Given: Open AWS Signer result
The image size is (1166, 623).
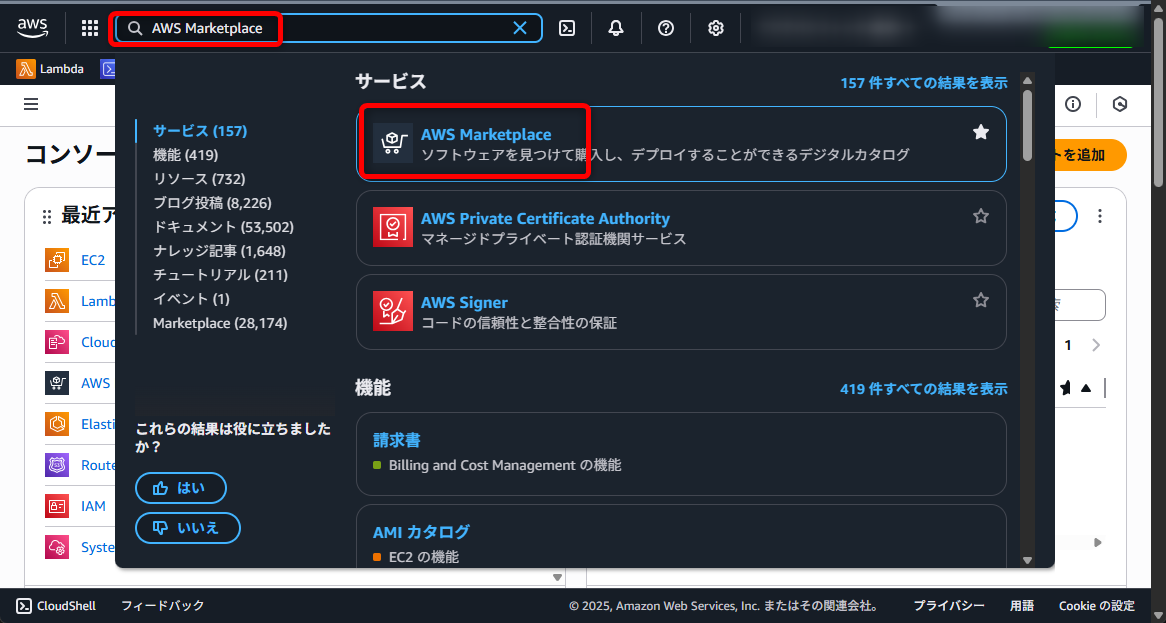Looking at the screenshot, I should tap(464, 303).
